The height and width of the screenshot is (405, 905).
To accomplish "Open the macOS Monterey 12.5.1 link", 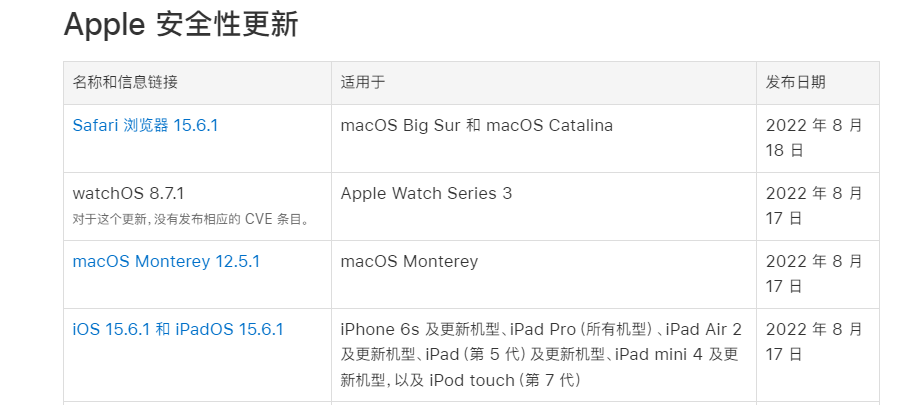I will coord(166,261).
